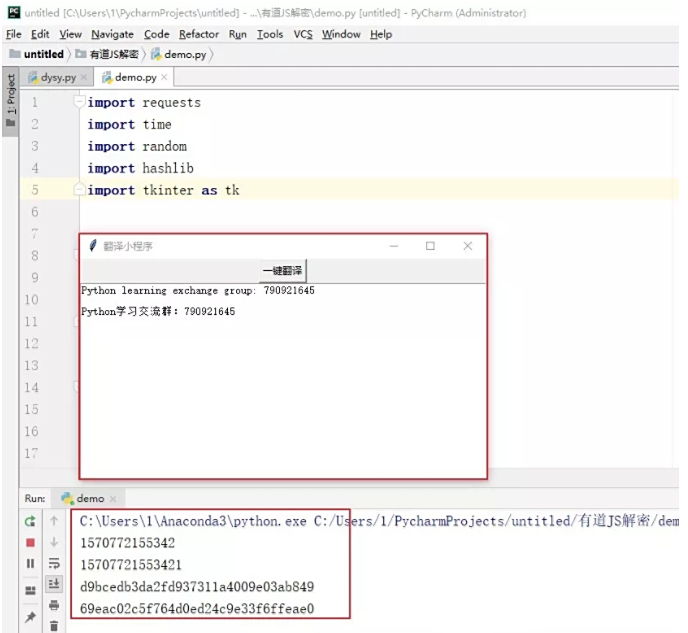Jump down the stack trace arrow
688x633 pixels.
54,543
